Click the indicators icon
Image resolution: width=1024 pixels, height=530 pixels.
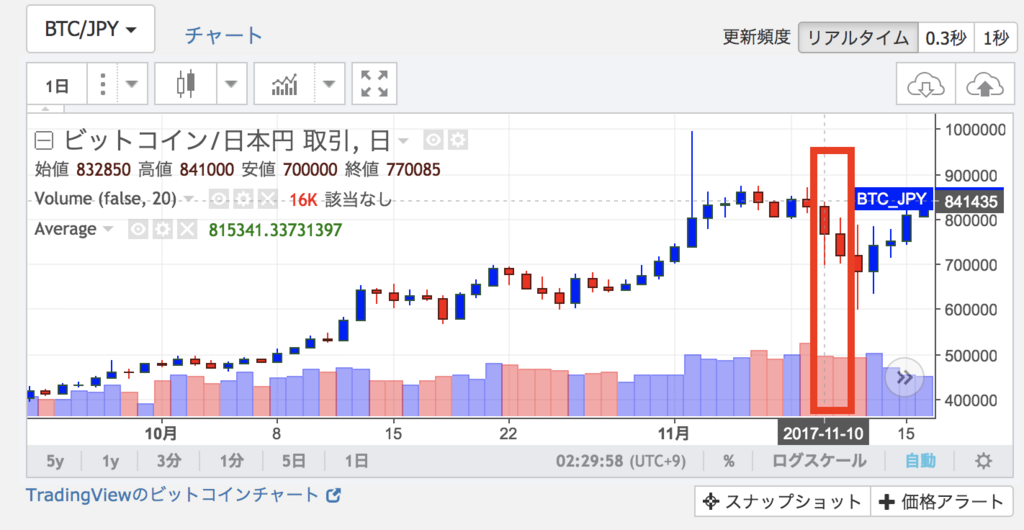285,84
